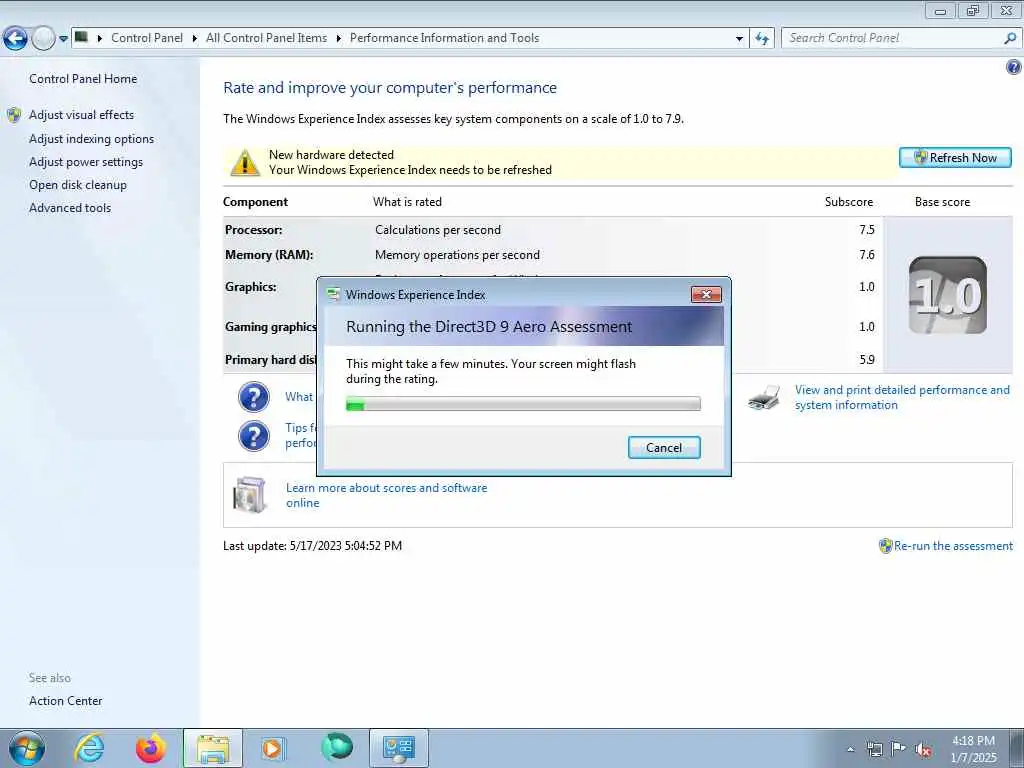
Task: Open Control Panel Home link
Action: tap(83, 79)
